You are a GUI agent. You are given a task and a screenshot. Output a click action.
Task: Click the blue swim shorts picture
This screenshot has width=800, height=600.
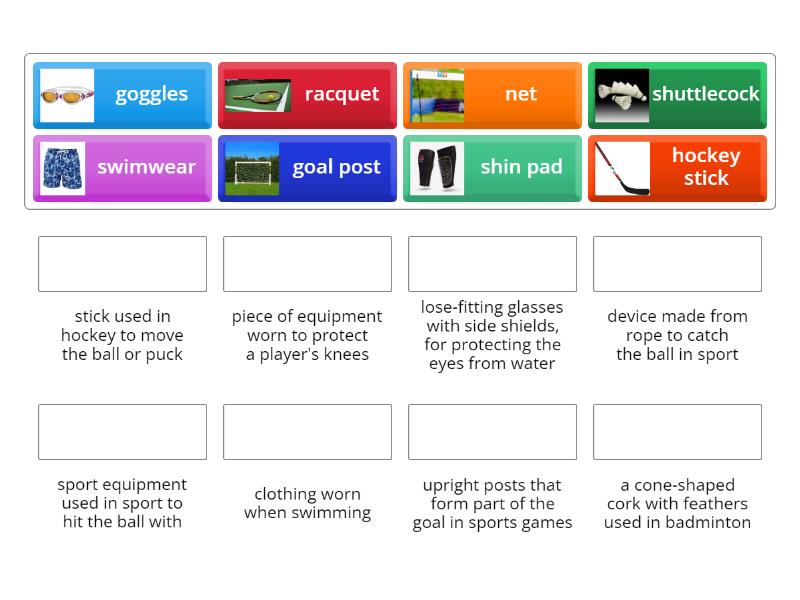point(63,168)
